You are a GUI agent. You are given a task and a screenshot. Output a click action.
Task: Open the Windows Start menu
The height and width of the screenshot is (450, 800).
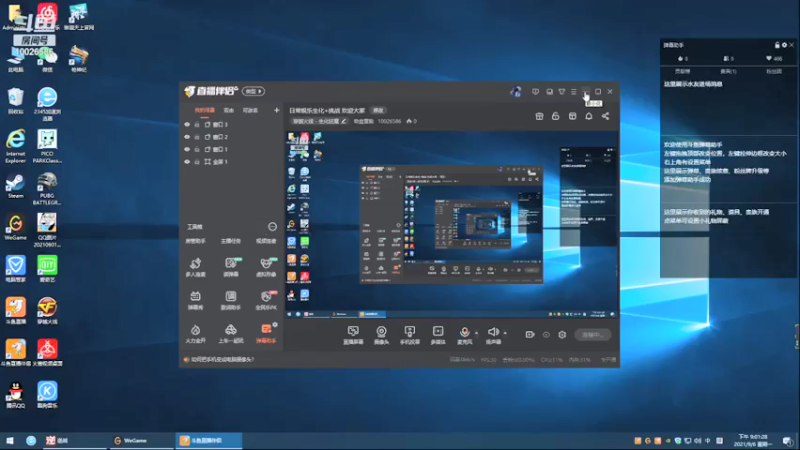(10, 440)
